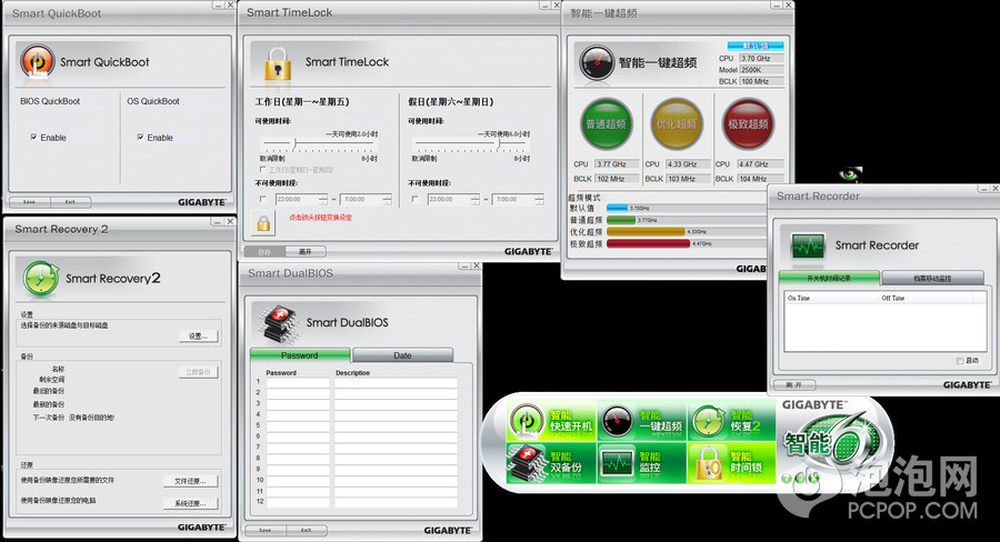
Task: Click the small padlock in Smart TimeLock
Action: tap(263, 223)
